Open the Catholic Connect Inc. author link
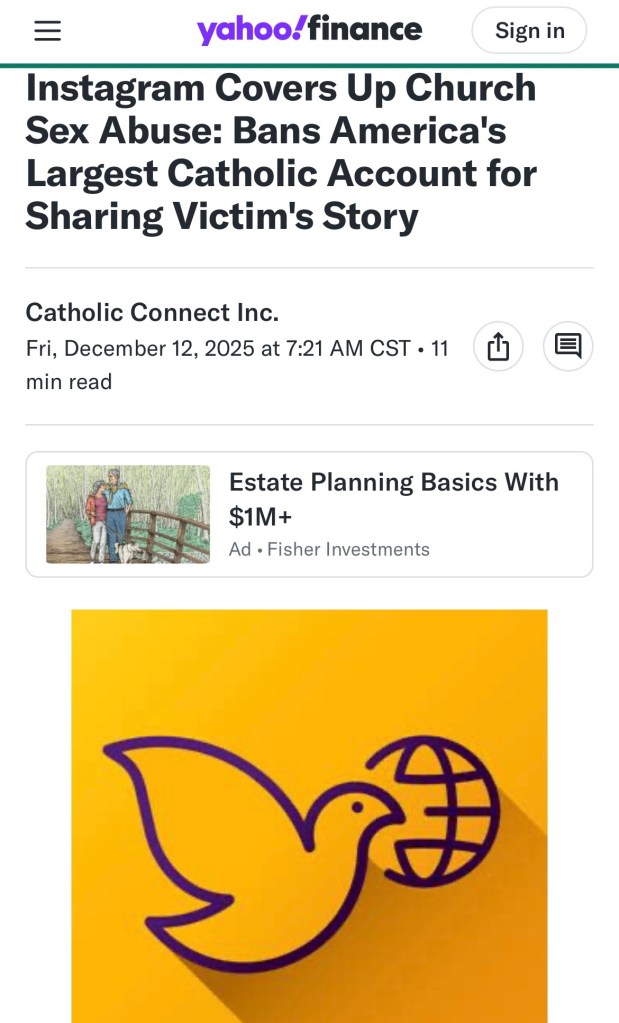Viewport: 619px width, 1023px height. click(x=152, y=312)
